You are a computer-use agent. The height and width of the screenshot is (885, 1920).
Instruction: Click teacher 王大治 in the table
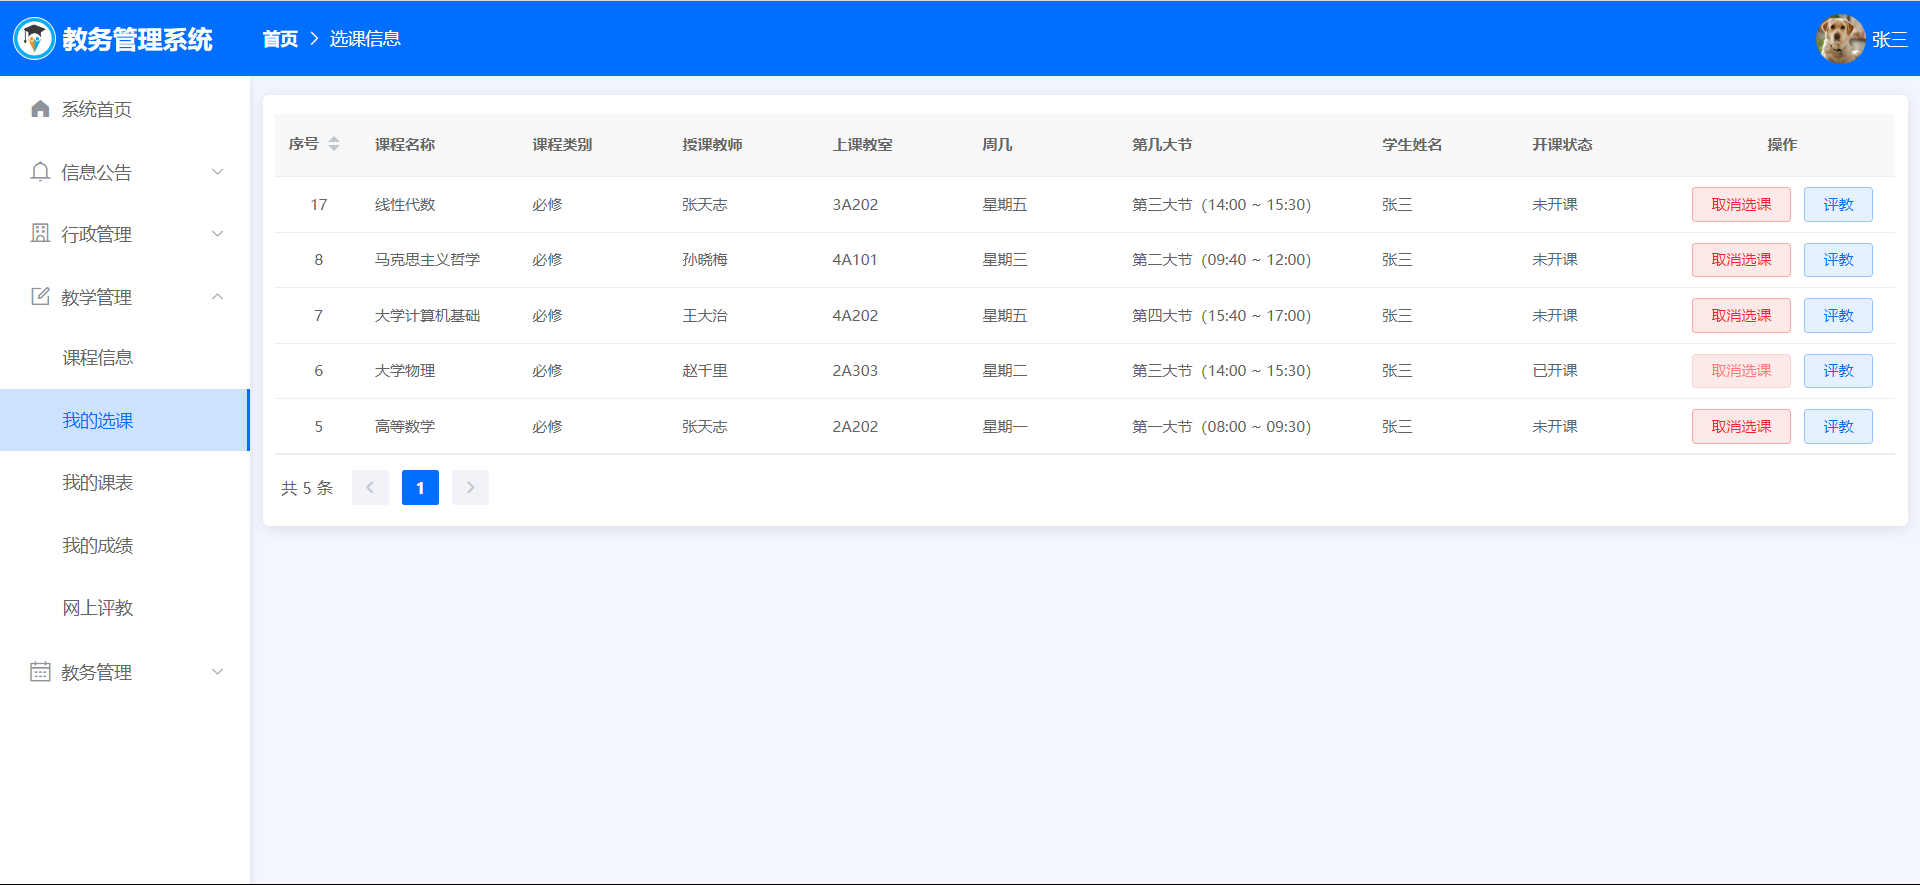[705, 316]
